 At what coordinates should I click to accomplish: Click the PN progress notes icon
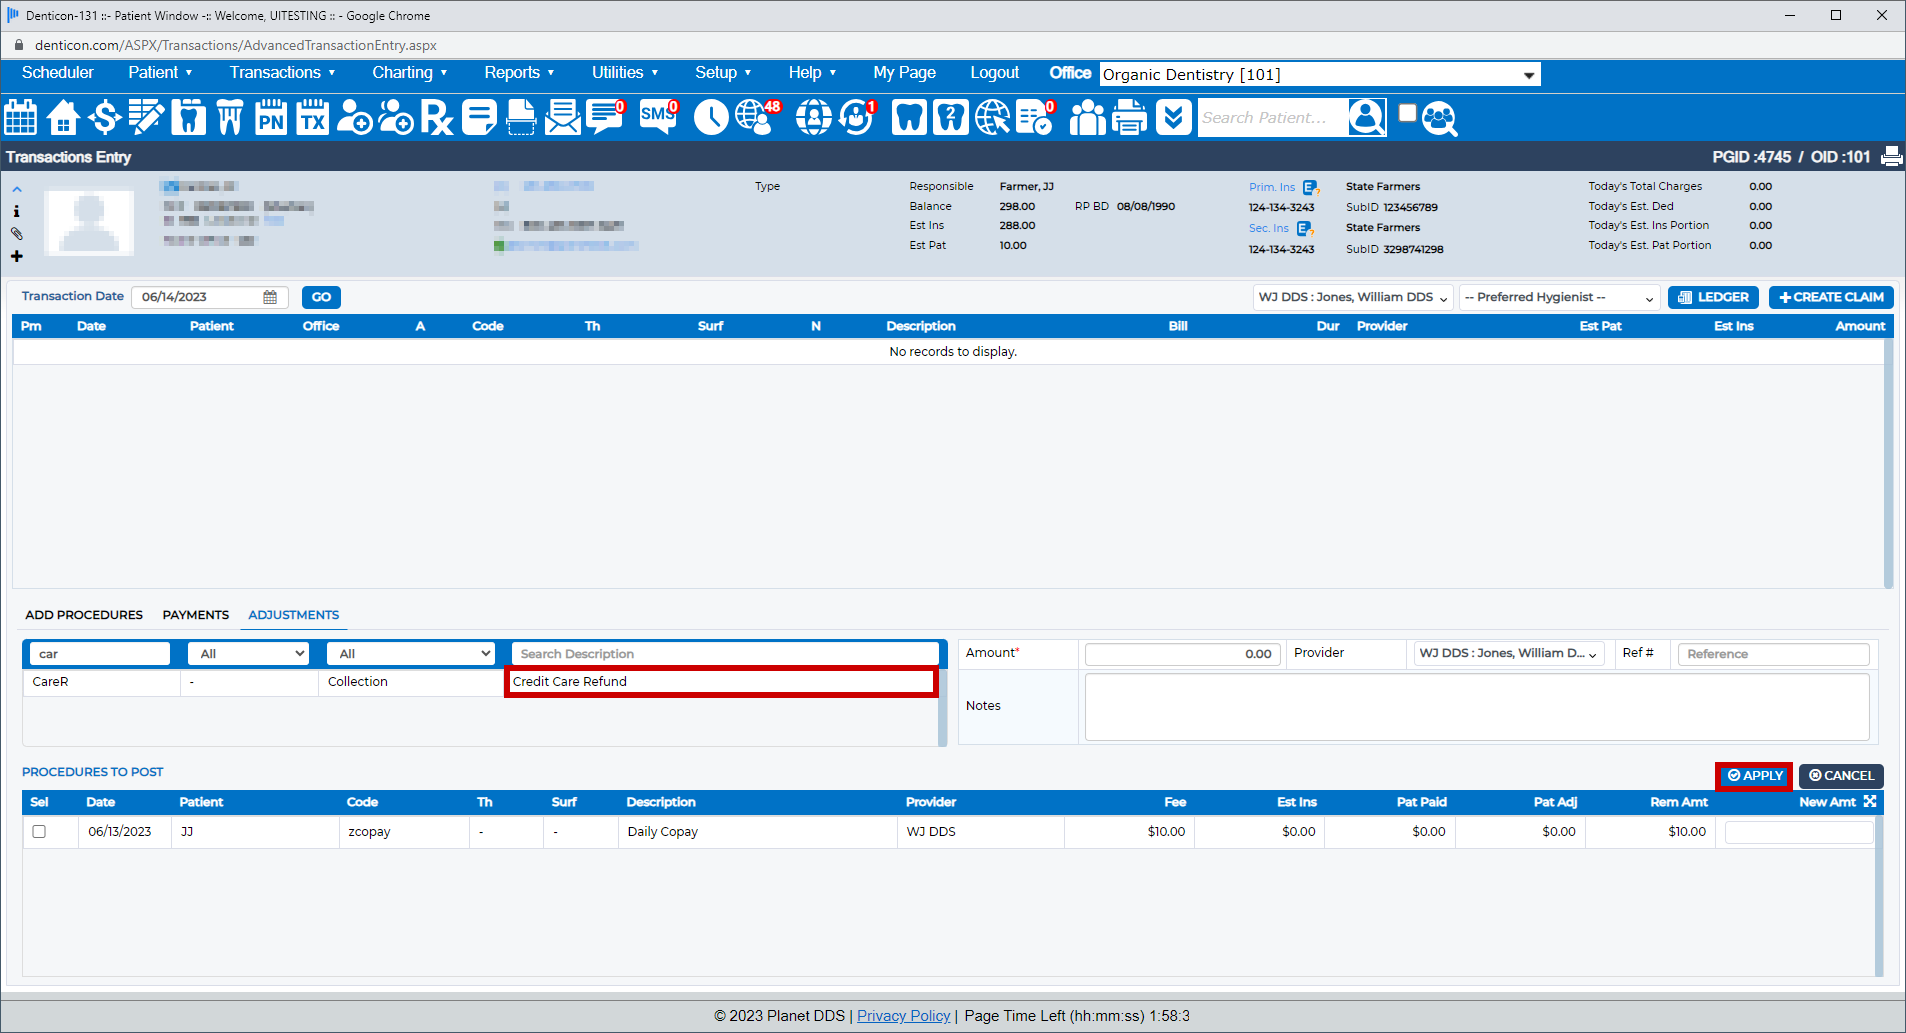coord(271,118)
